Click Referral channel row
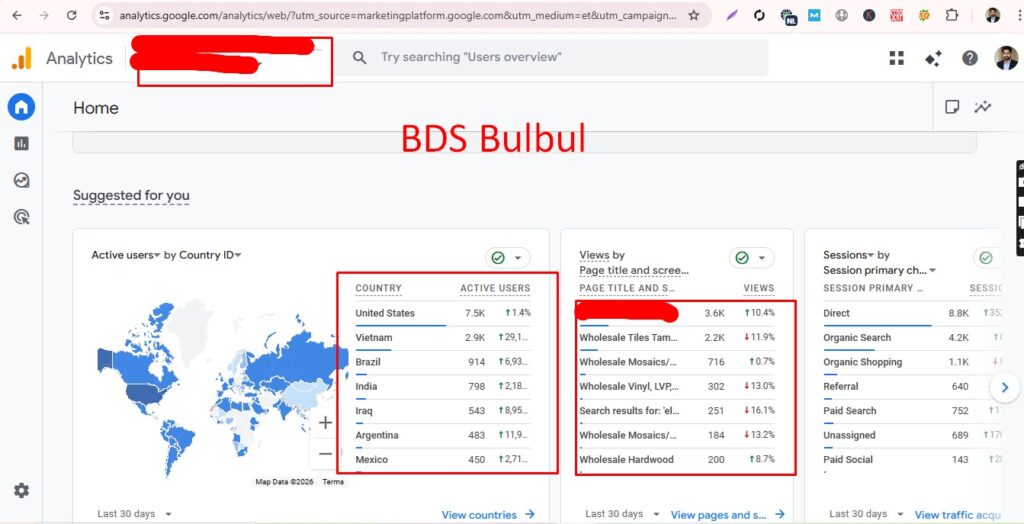 coord(912,387)
